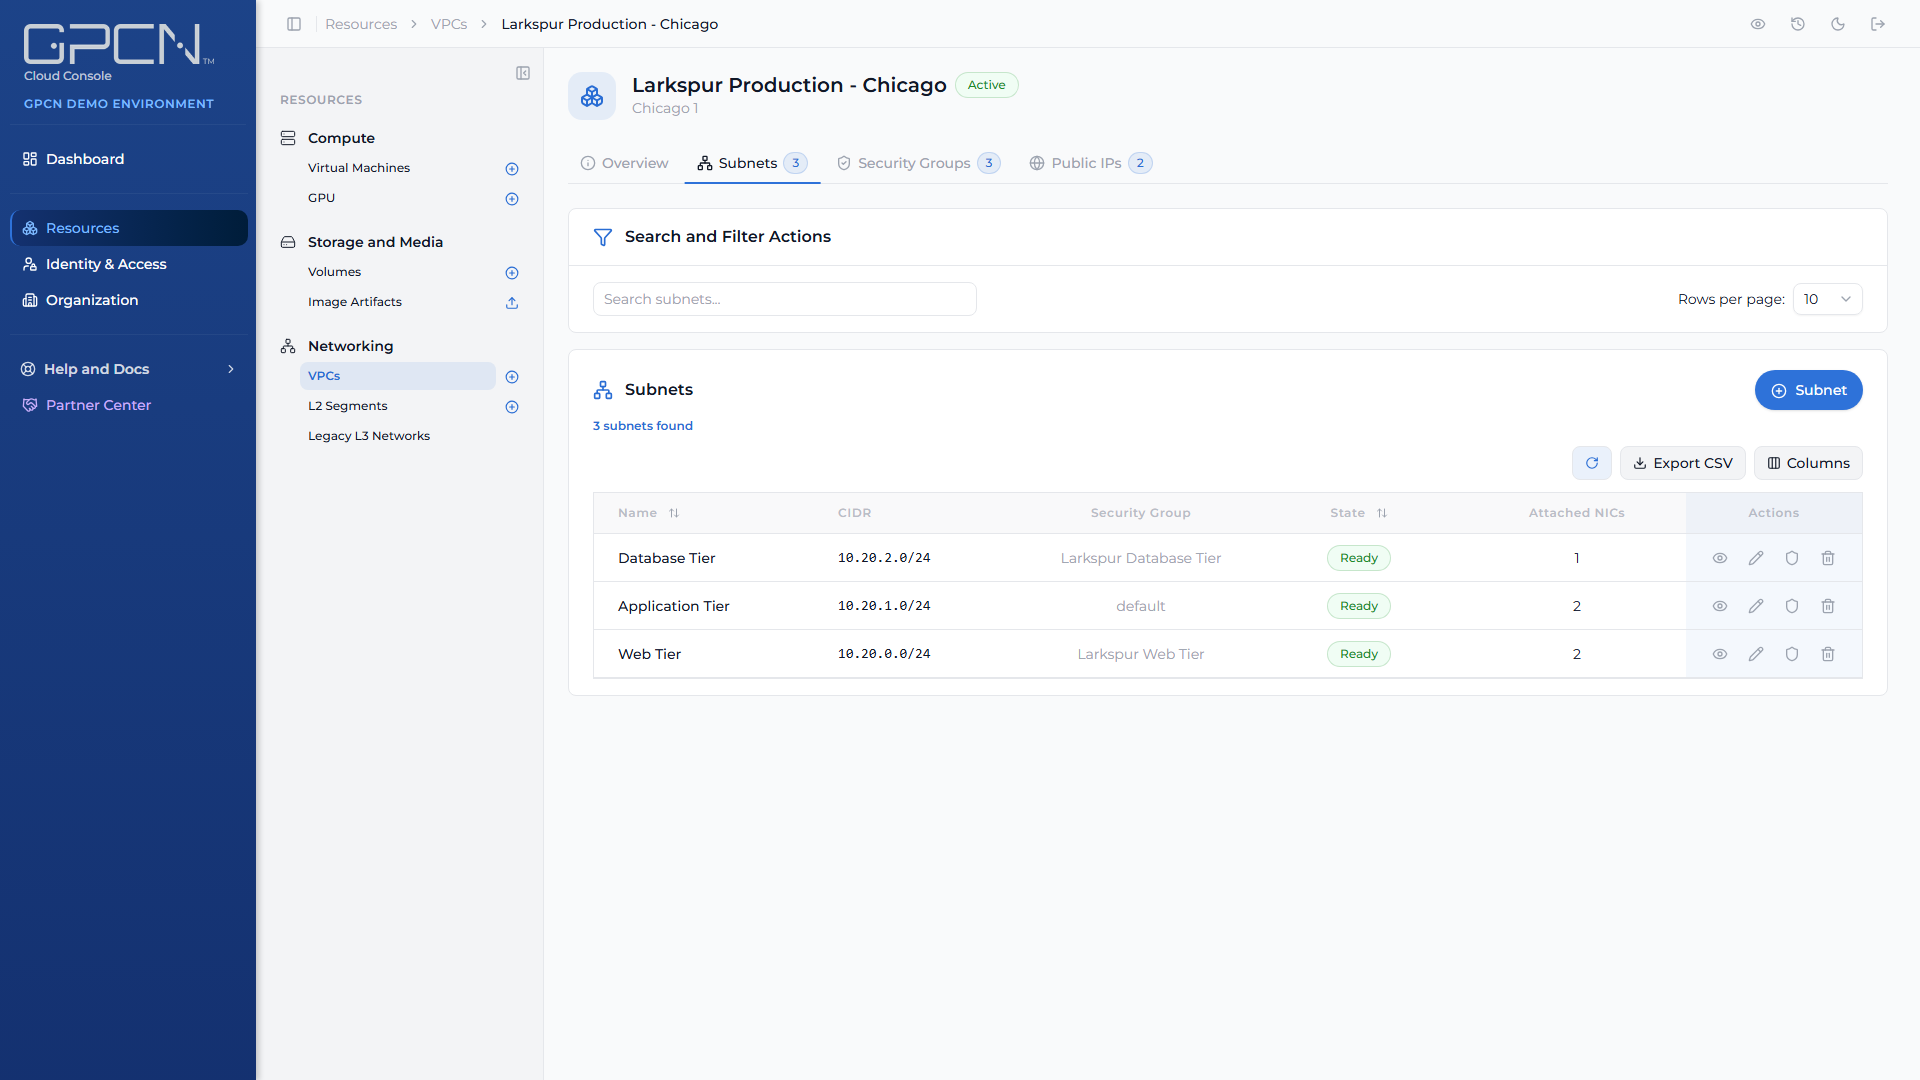Click the logout icon in top bar
This screenshot has height=1080, width=1920.
tap(1878, 24)
